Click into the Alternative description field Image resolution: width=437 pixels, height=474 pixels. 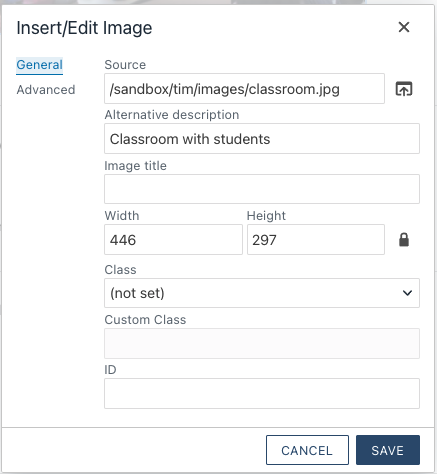click(x=262, y=139)
